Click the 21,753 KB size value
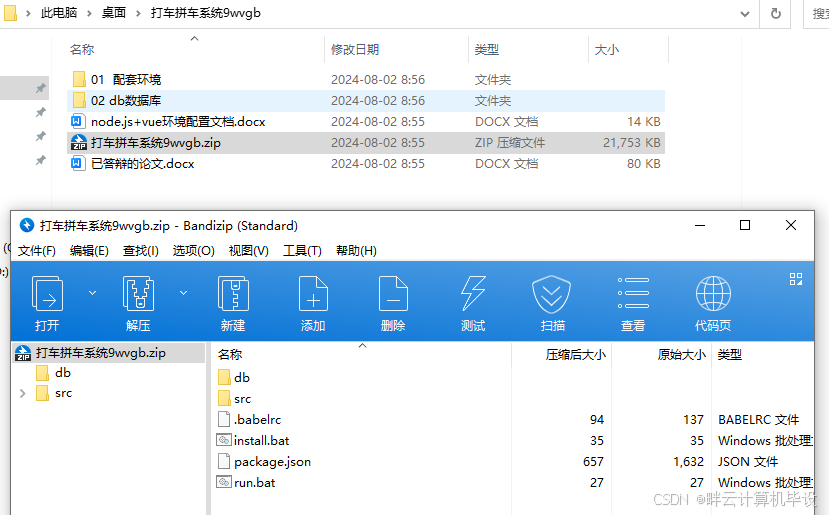 632,143
